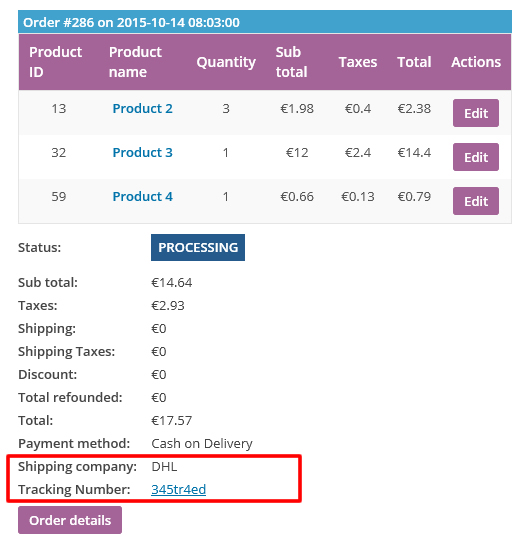Click the Product name column header
Screen dimensions: 530x556
click(135, 62)
